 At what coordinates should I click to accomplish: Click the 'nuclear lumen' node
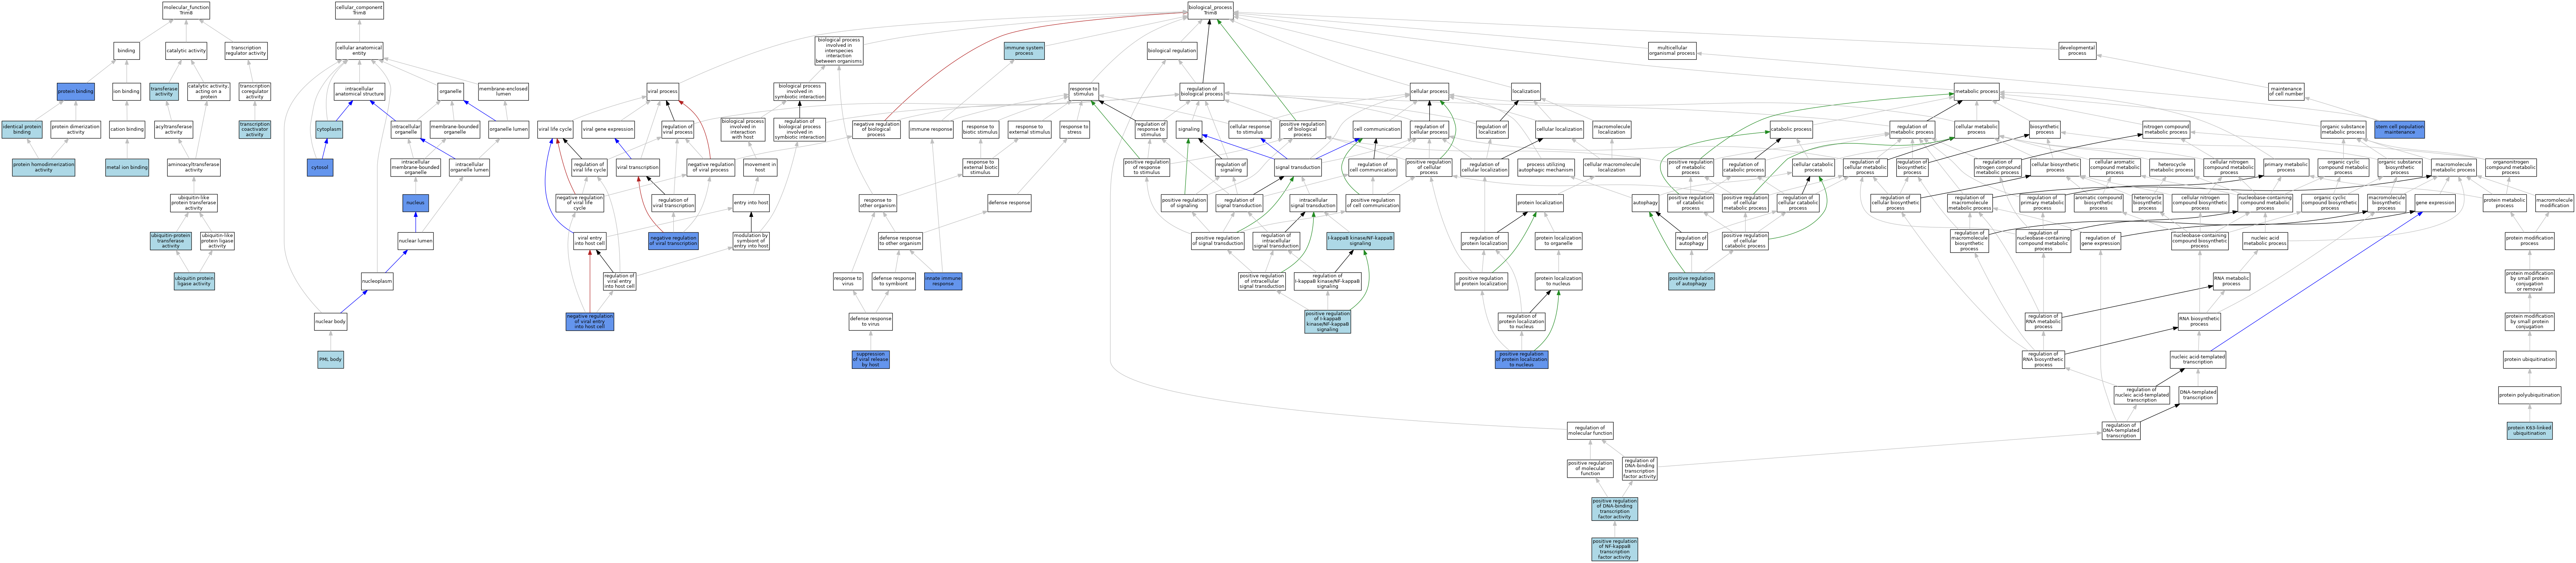[416, 241]
